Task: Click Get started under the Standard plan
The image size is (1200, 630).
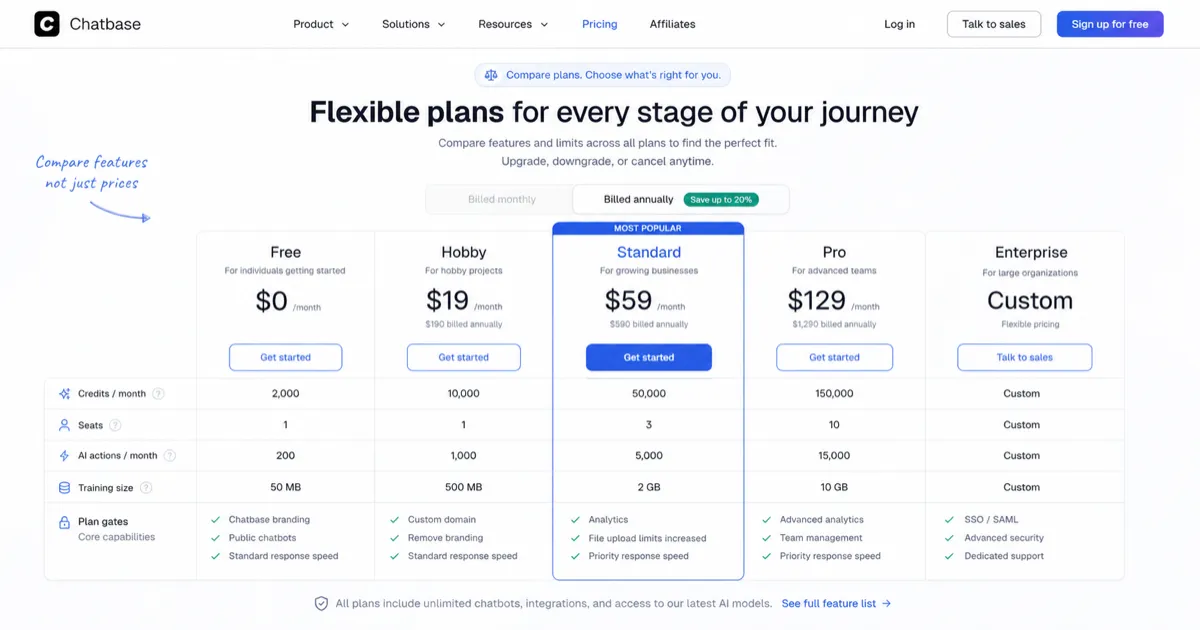Action: tap(648, 357)
